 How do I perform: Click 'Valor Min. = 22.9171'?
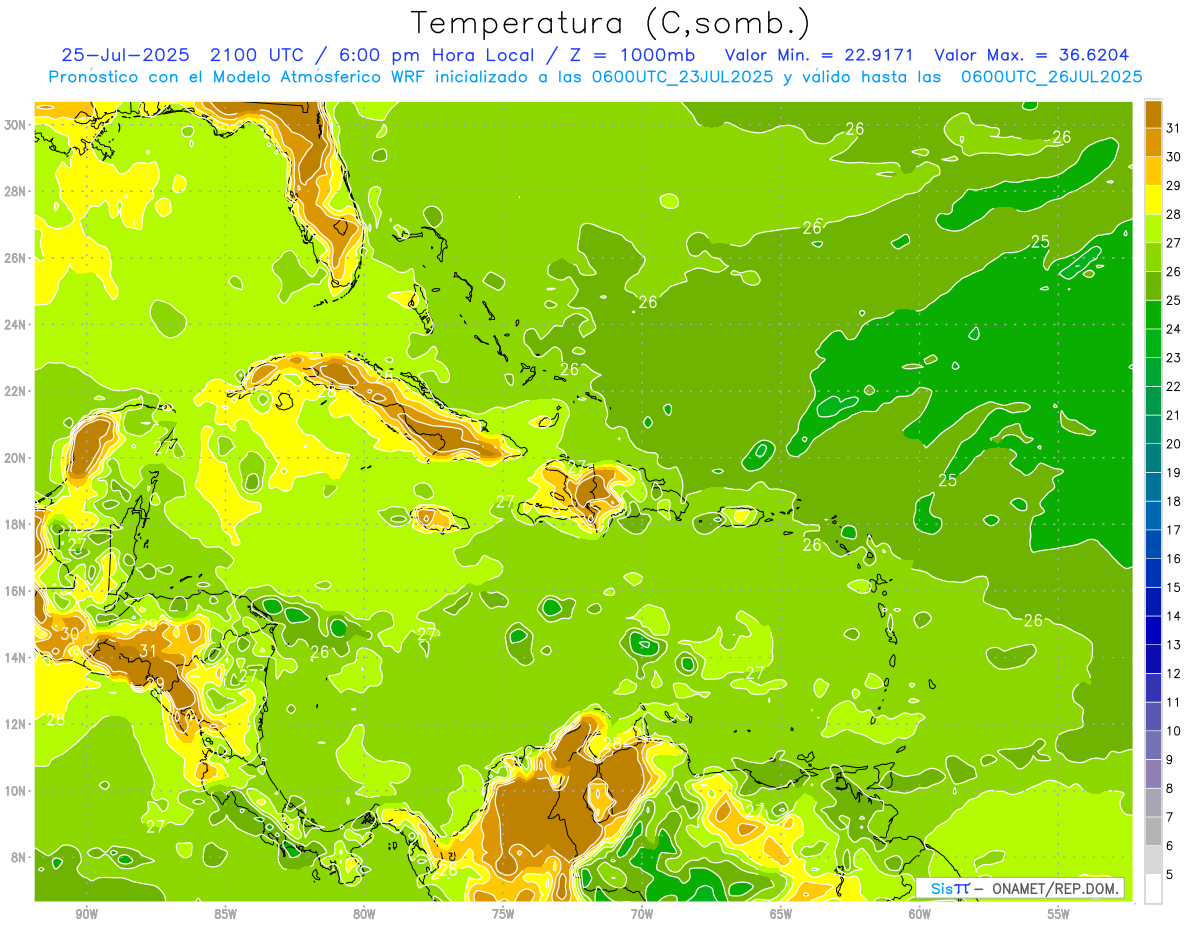point(819,55)
